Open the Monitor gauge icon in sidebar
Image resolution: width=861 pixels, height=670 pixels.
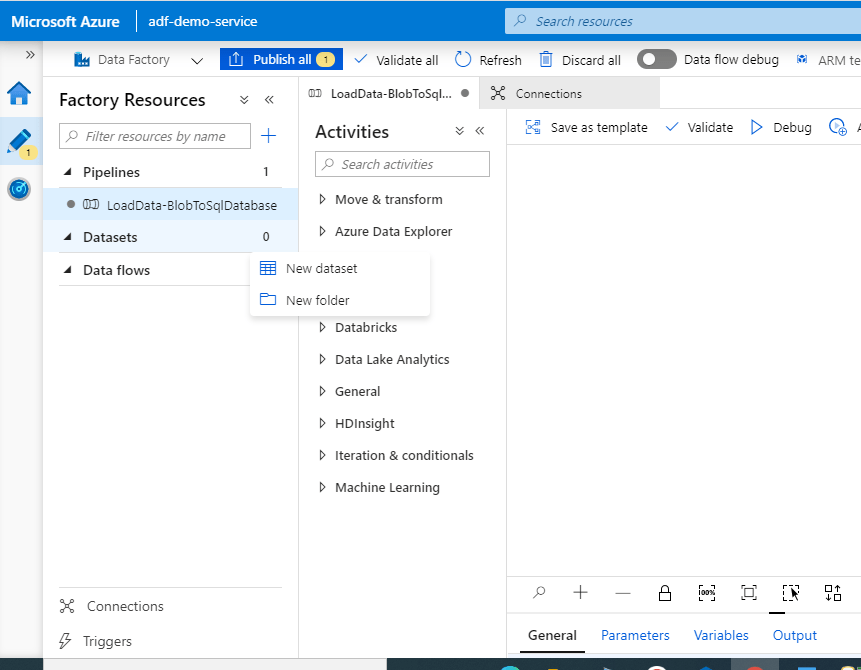click(19, 189)
